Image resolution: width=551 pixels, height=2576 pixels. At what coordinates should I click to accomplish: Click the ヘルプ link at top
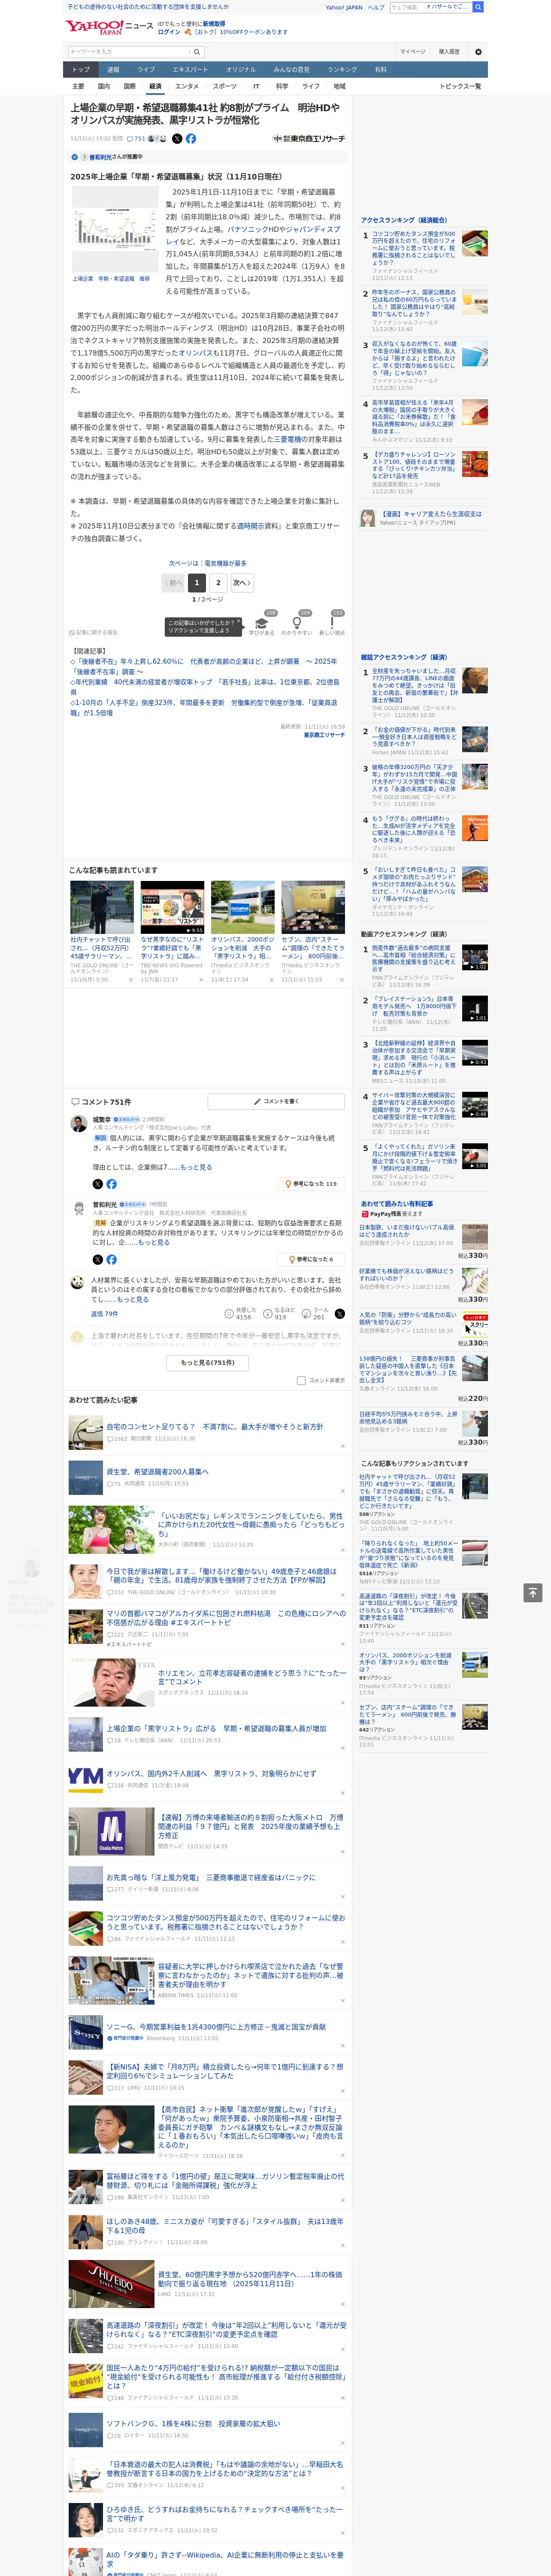pos(375,7)
